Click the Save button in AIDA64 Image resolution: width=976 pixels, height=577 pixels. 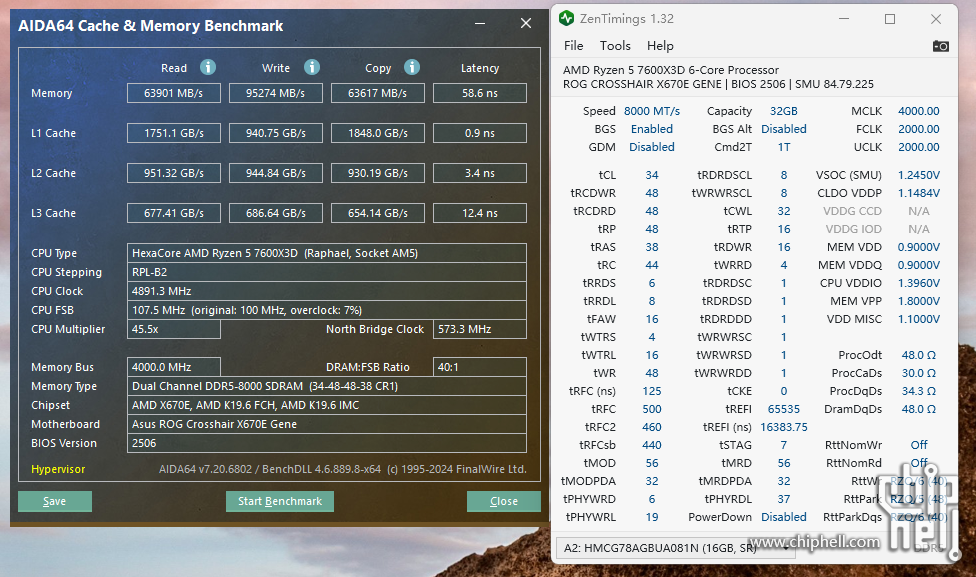click(55, 501)
